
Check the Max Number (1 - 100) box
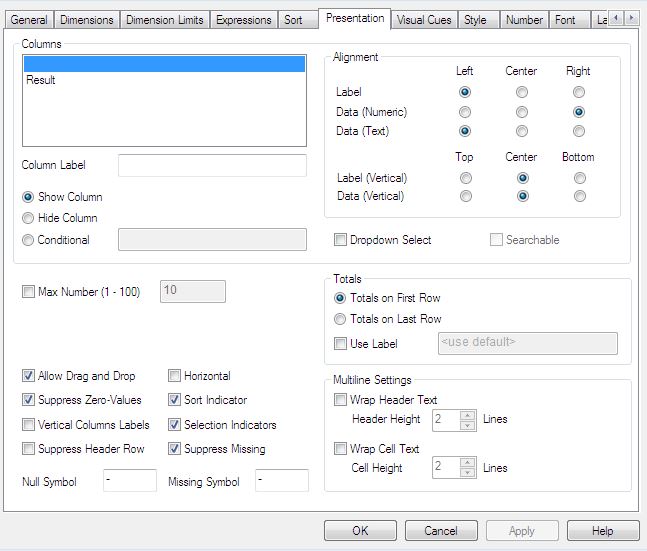(x=29, y=292)
